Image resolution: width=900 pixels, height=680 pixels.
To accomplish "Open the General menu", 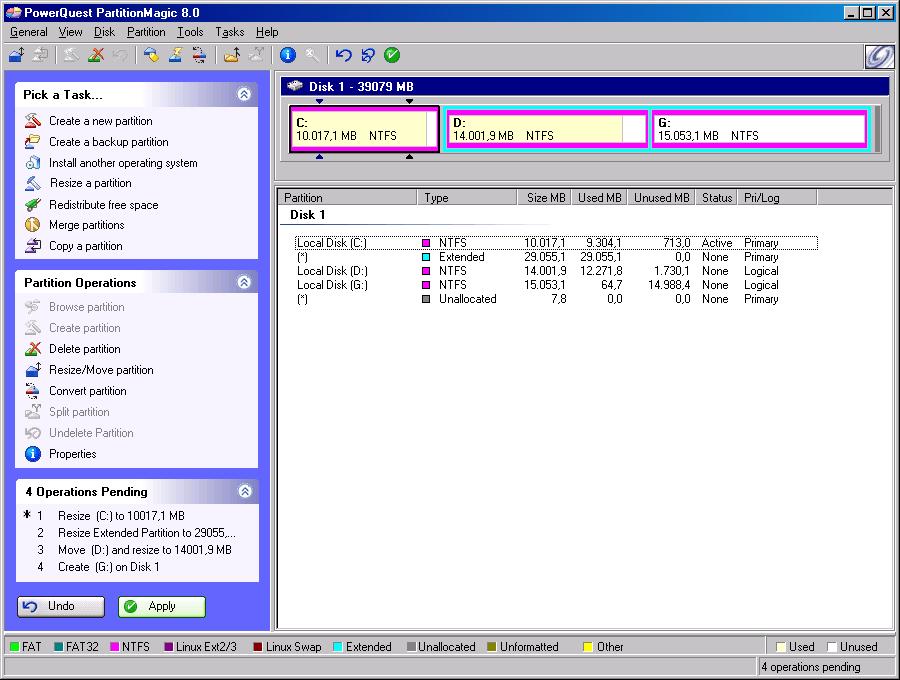I will (x=29, y=32).
